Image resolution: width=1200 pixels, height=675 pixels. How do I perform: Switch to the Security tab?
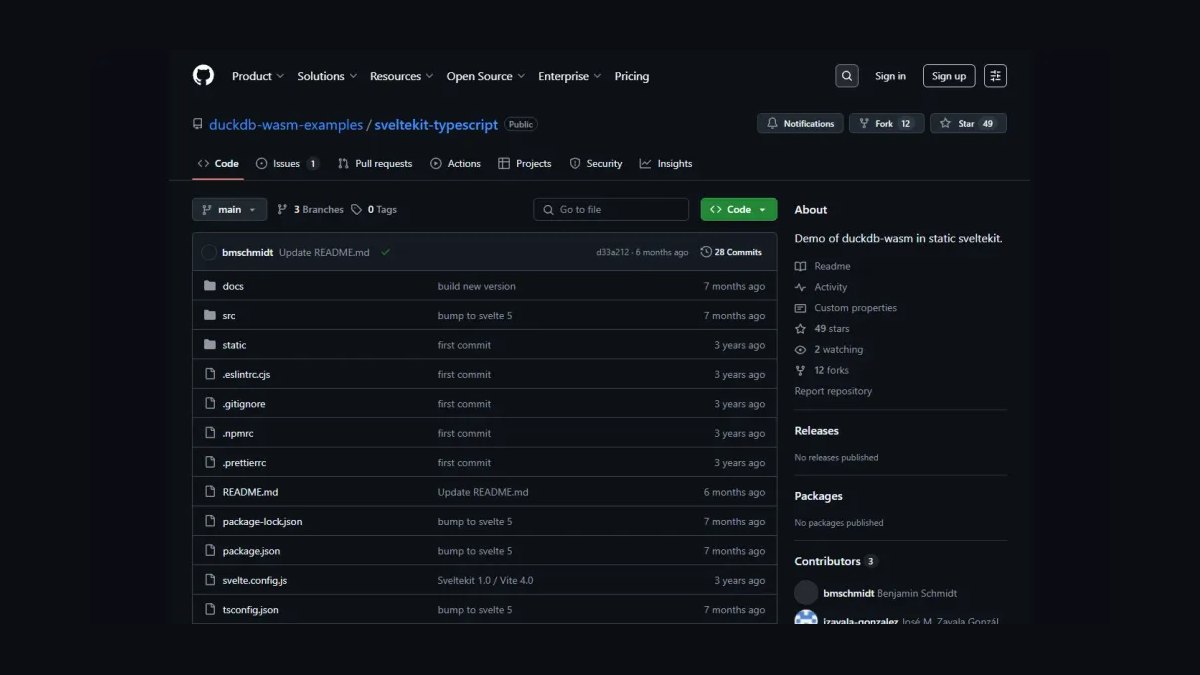coord(596,164)
